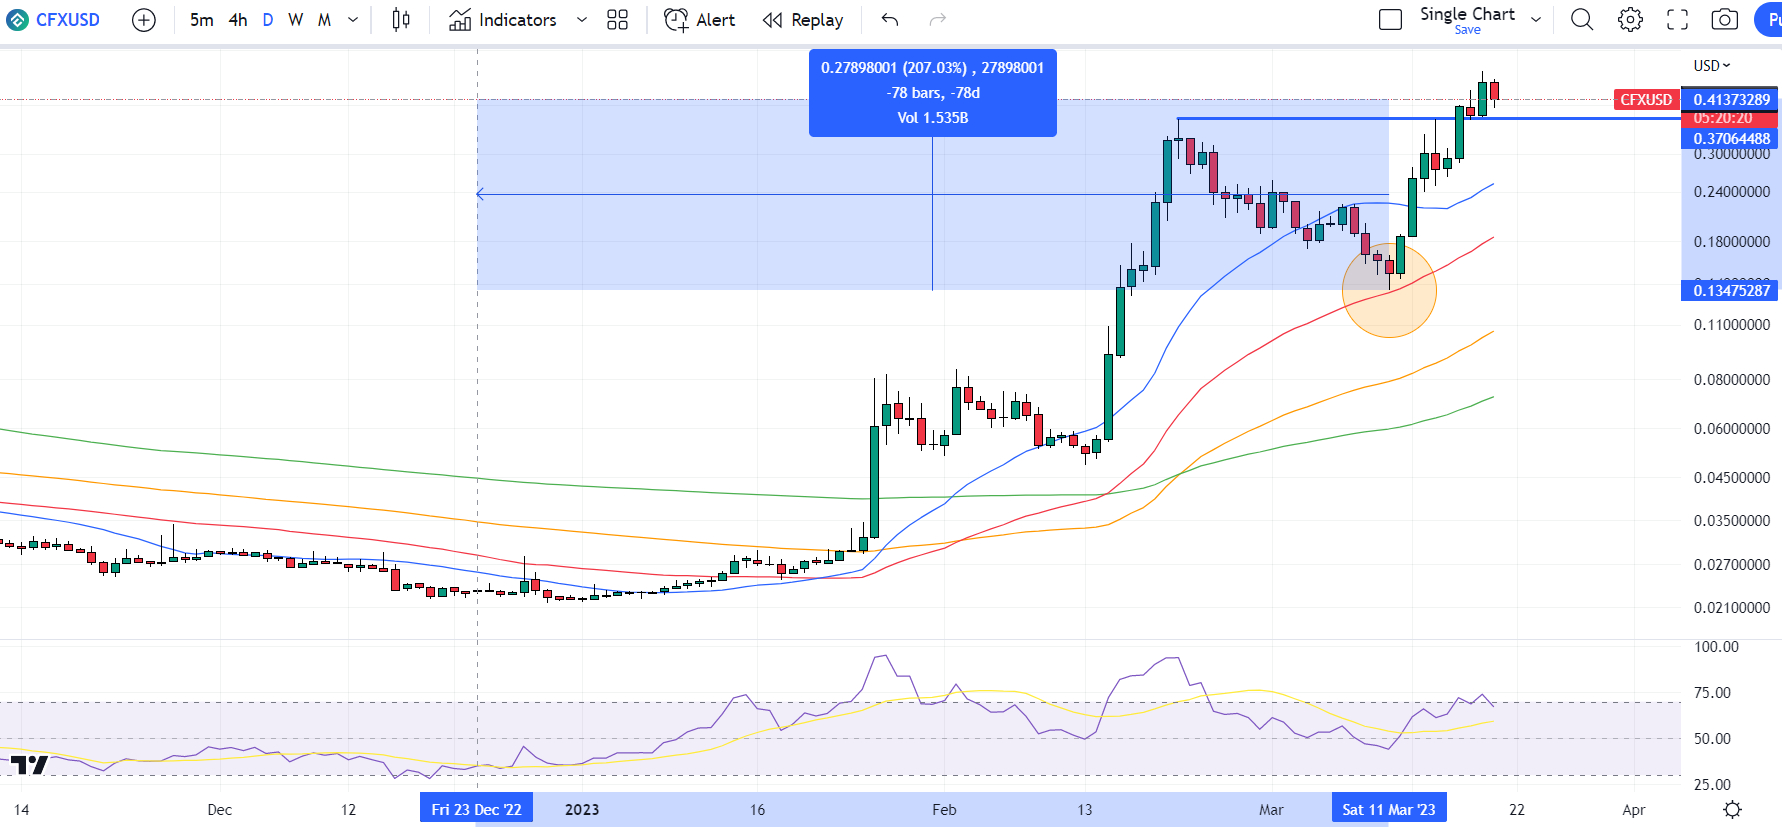Click the 0.37064488 horizontal line price label

pos(1732,139)
